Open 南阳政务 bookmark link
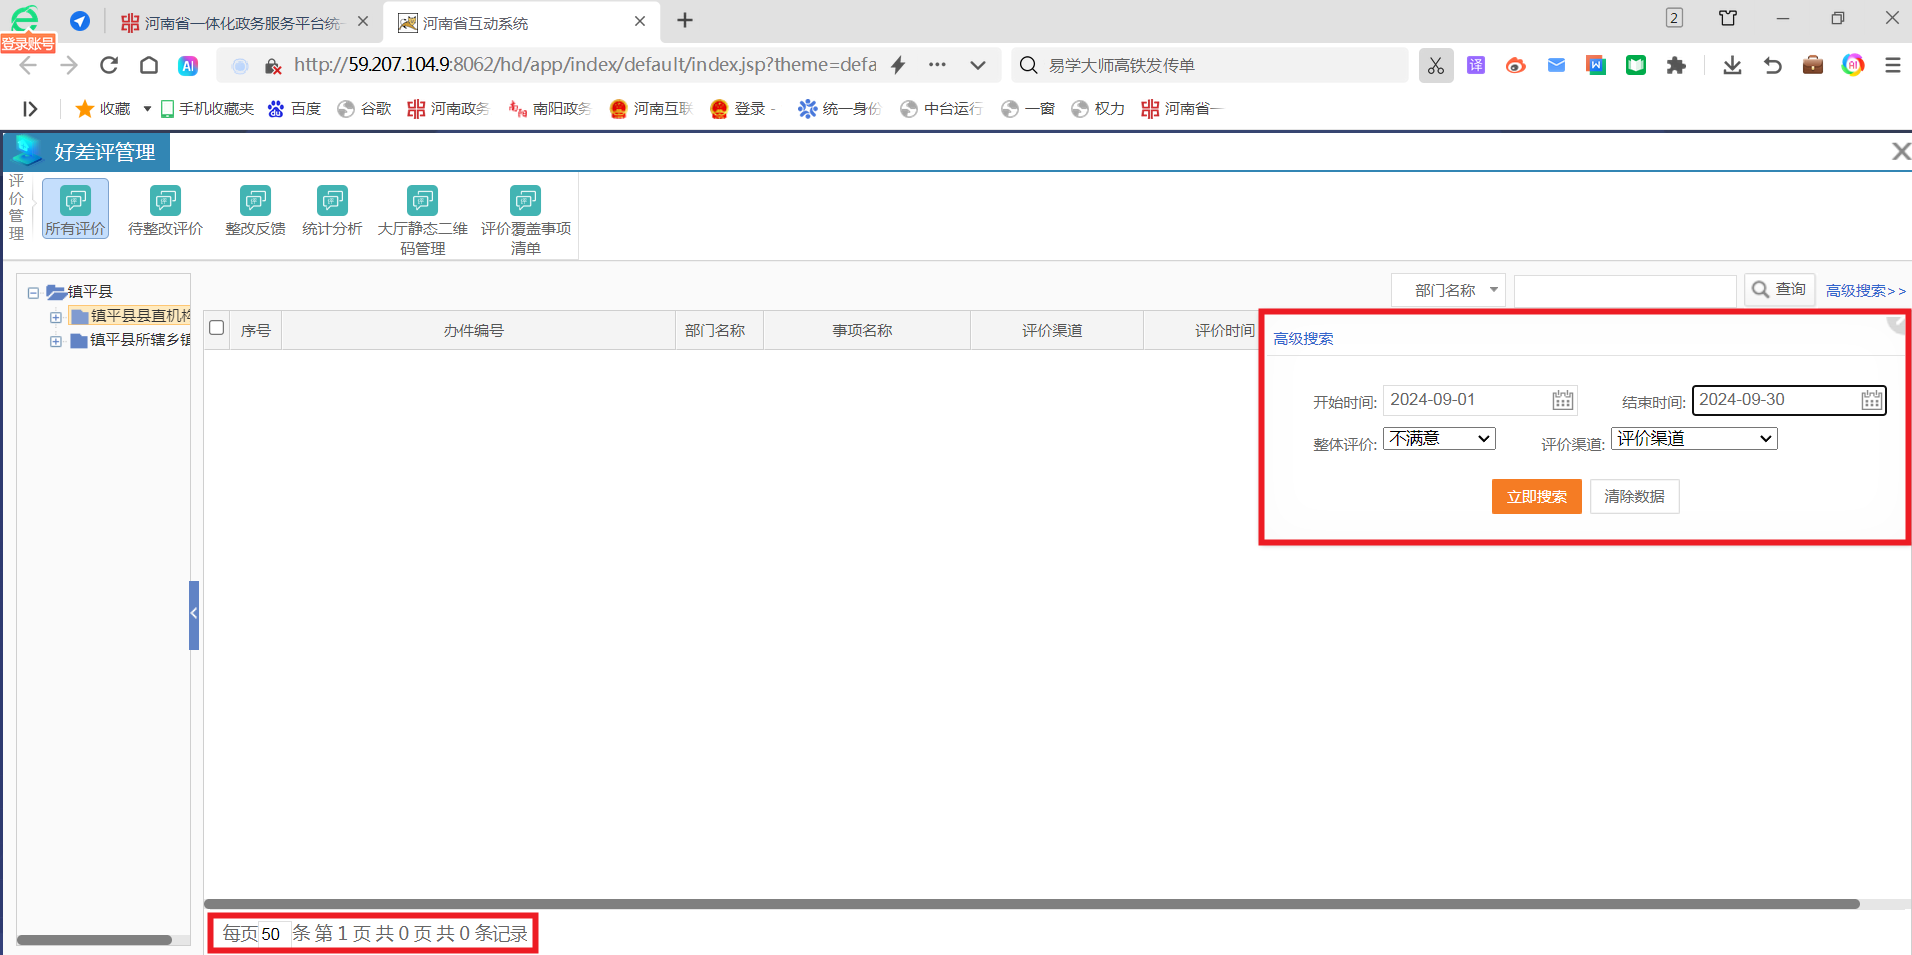Image resolution: width=1912 pixels, height=955 pixels. pyautogui.click(x=549, y=109)
